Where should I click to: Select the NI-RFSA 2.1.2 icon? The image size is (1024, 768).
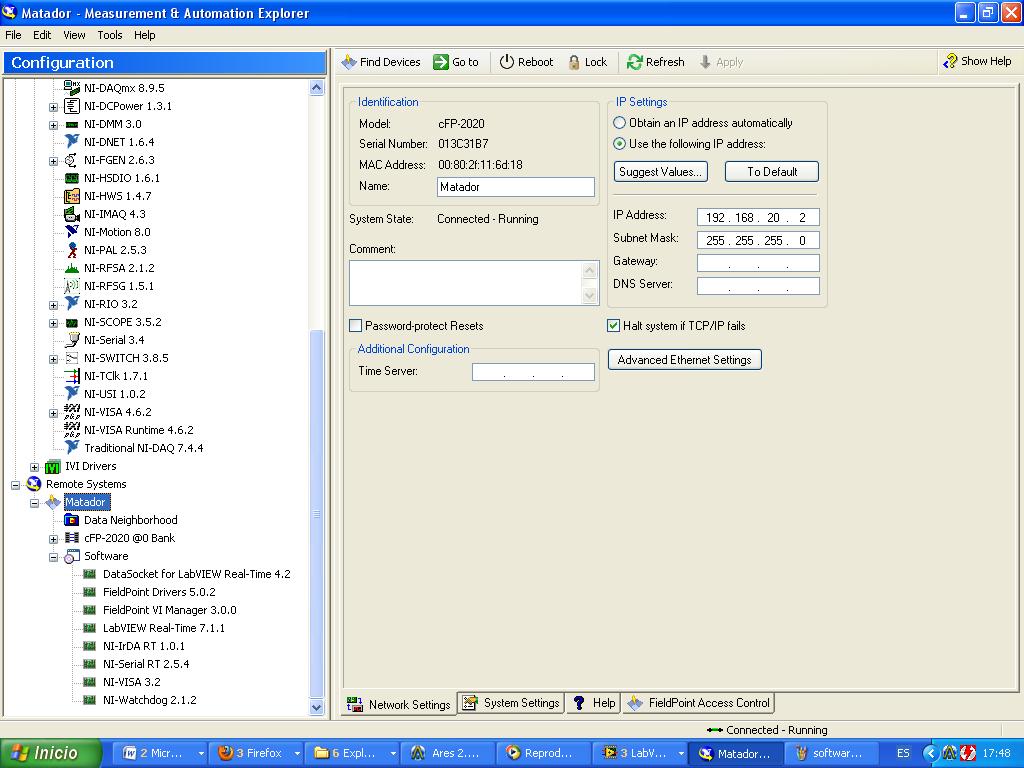tap(72, 268)
